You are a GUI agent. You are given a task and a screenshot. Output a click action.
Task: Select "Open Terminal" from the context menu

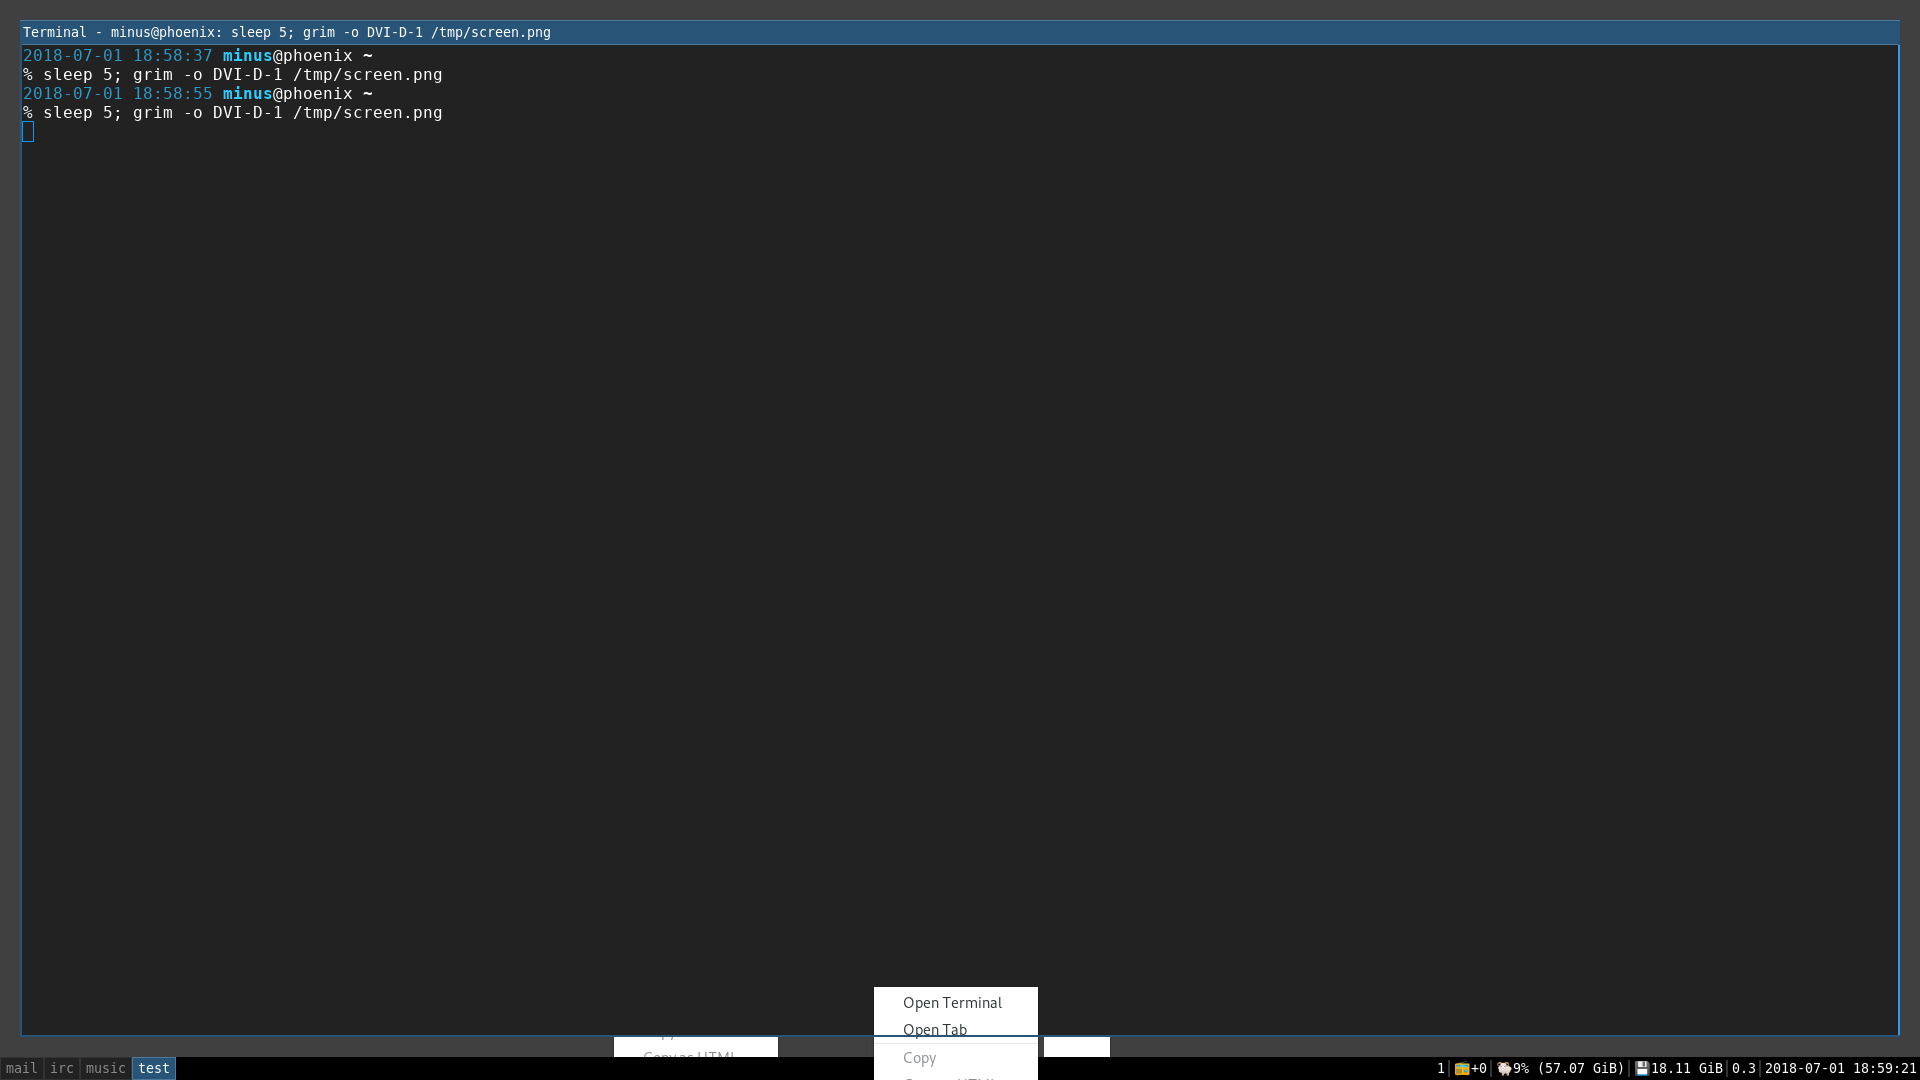tap(951, 1003)
